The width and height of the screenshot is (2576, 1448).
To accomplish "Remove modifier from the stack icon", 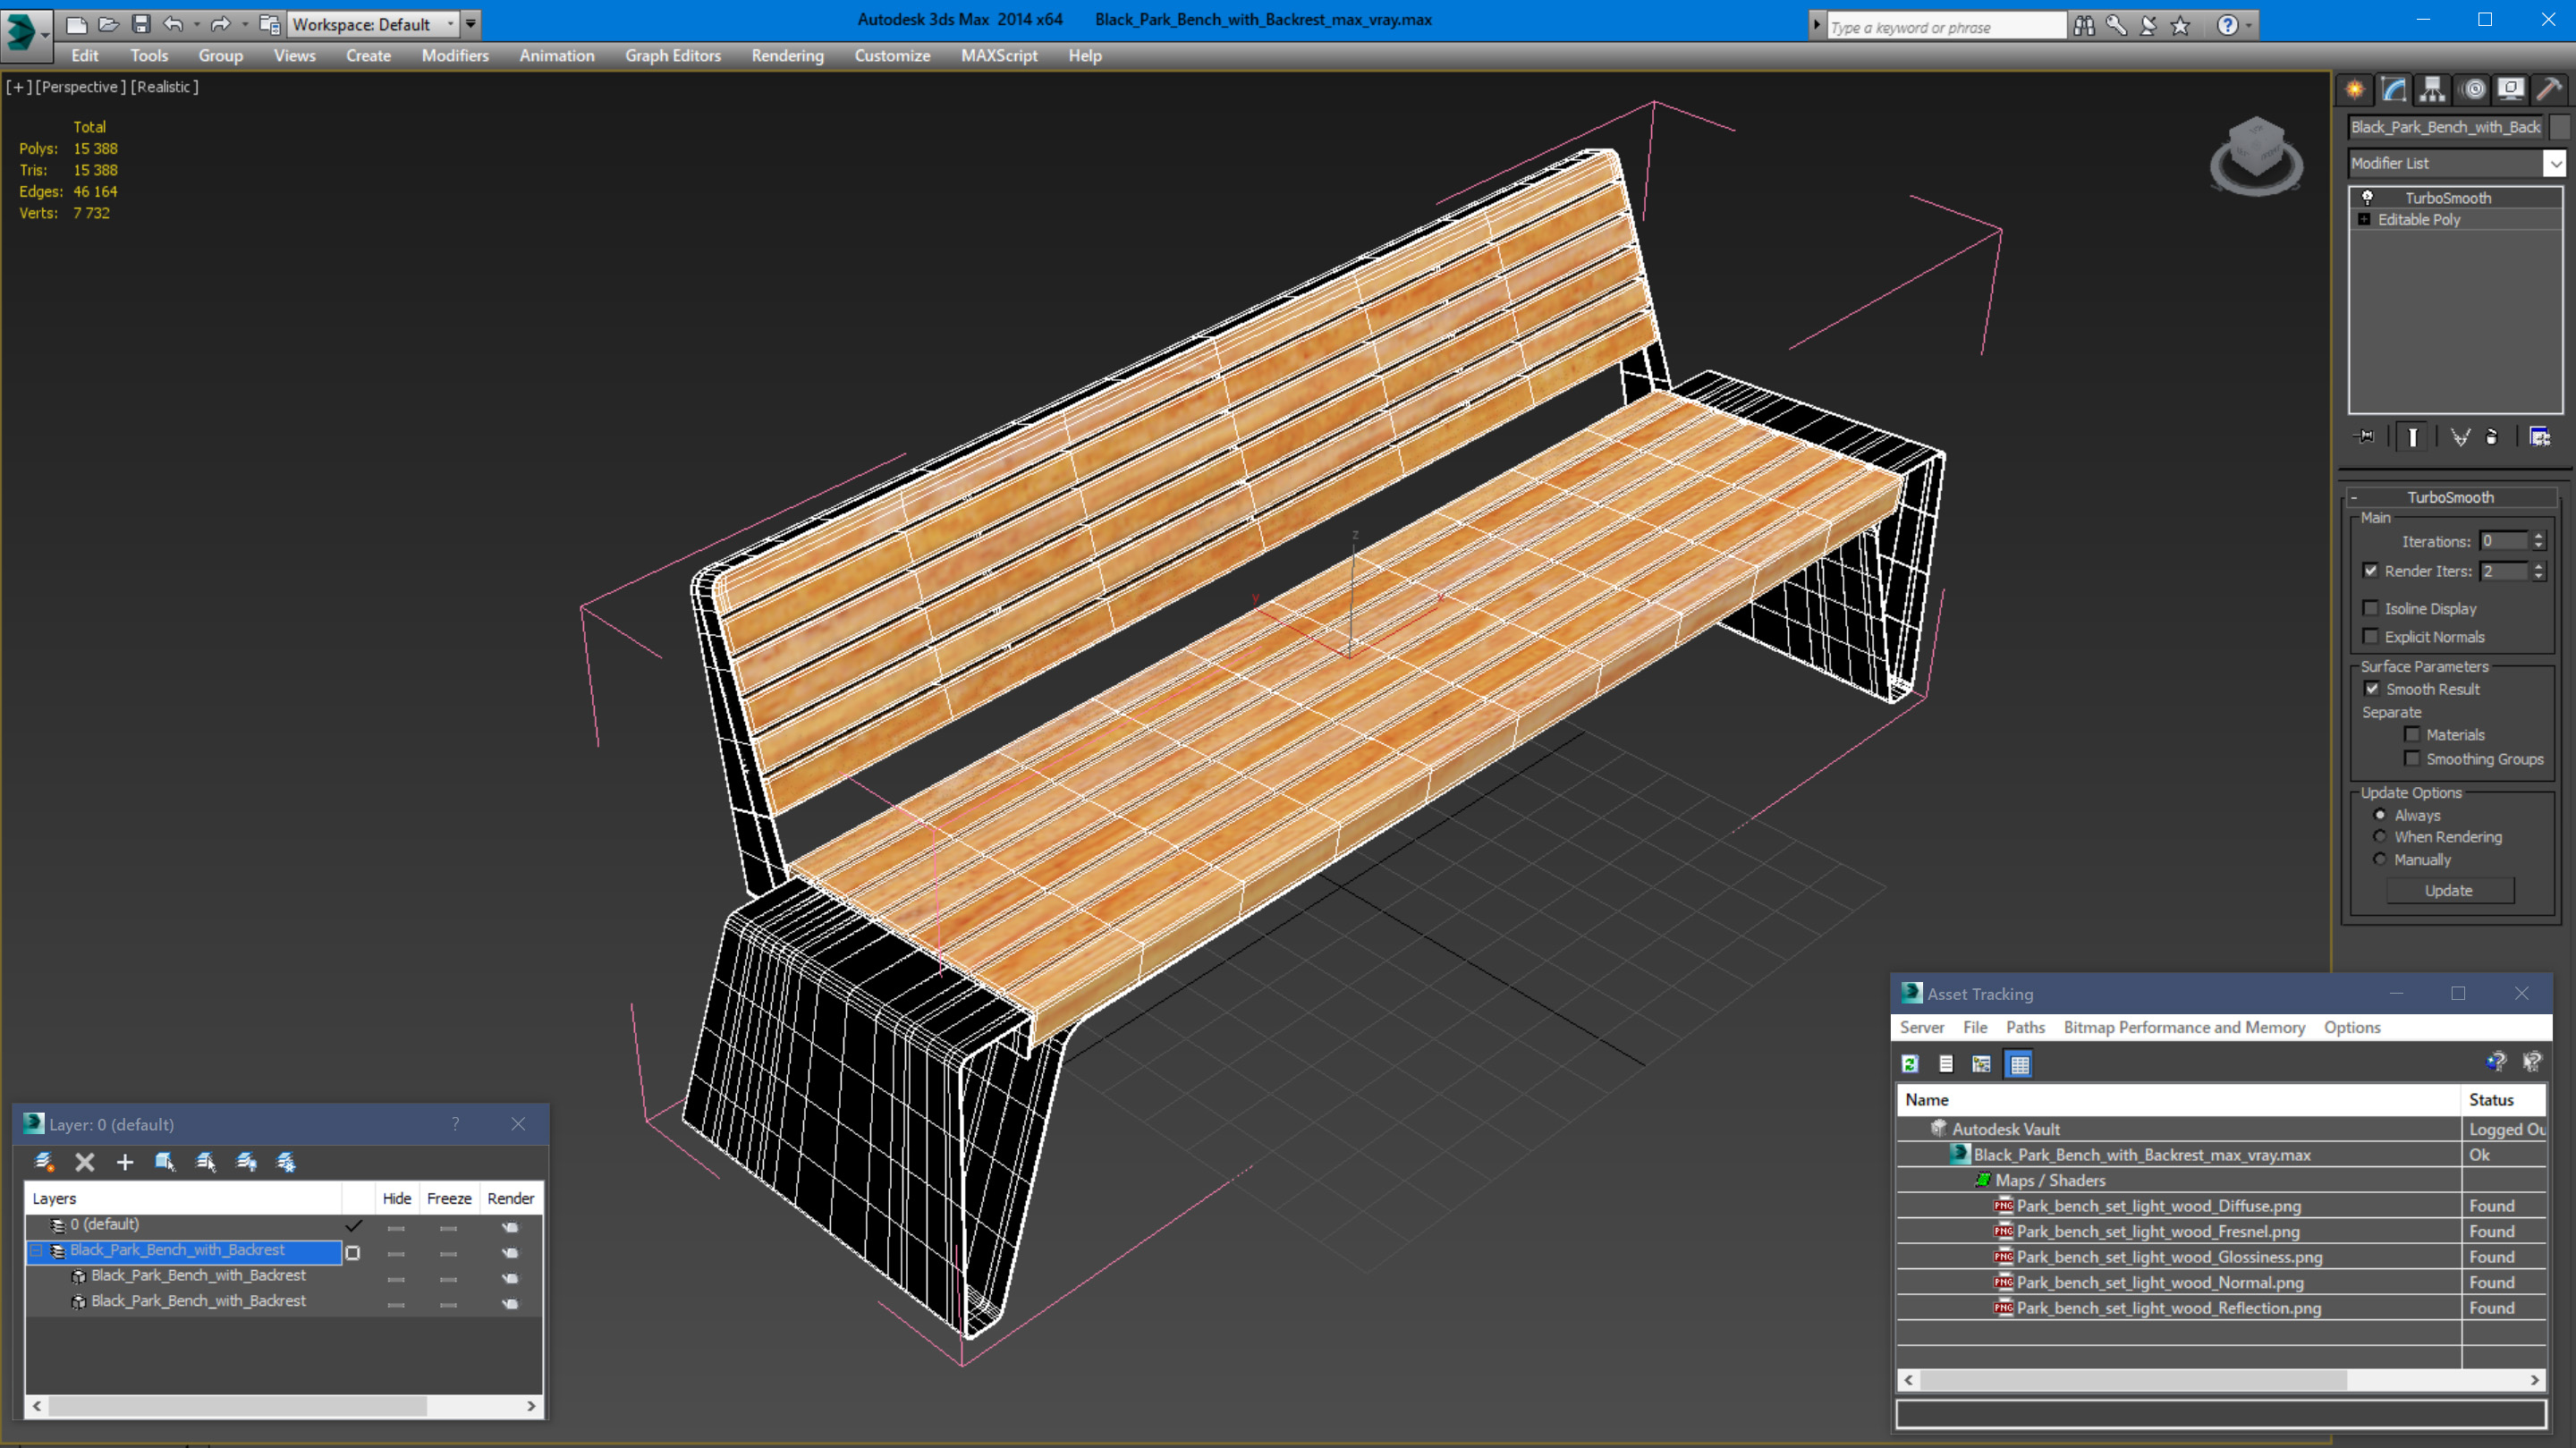I will coord(2492,437).
